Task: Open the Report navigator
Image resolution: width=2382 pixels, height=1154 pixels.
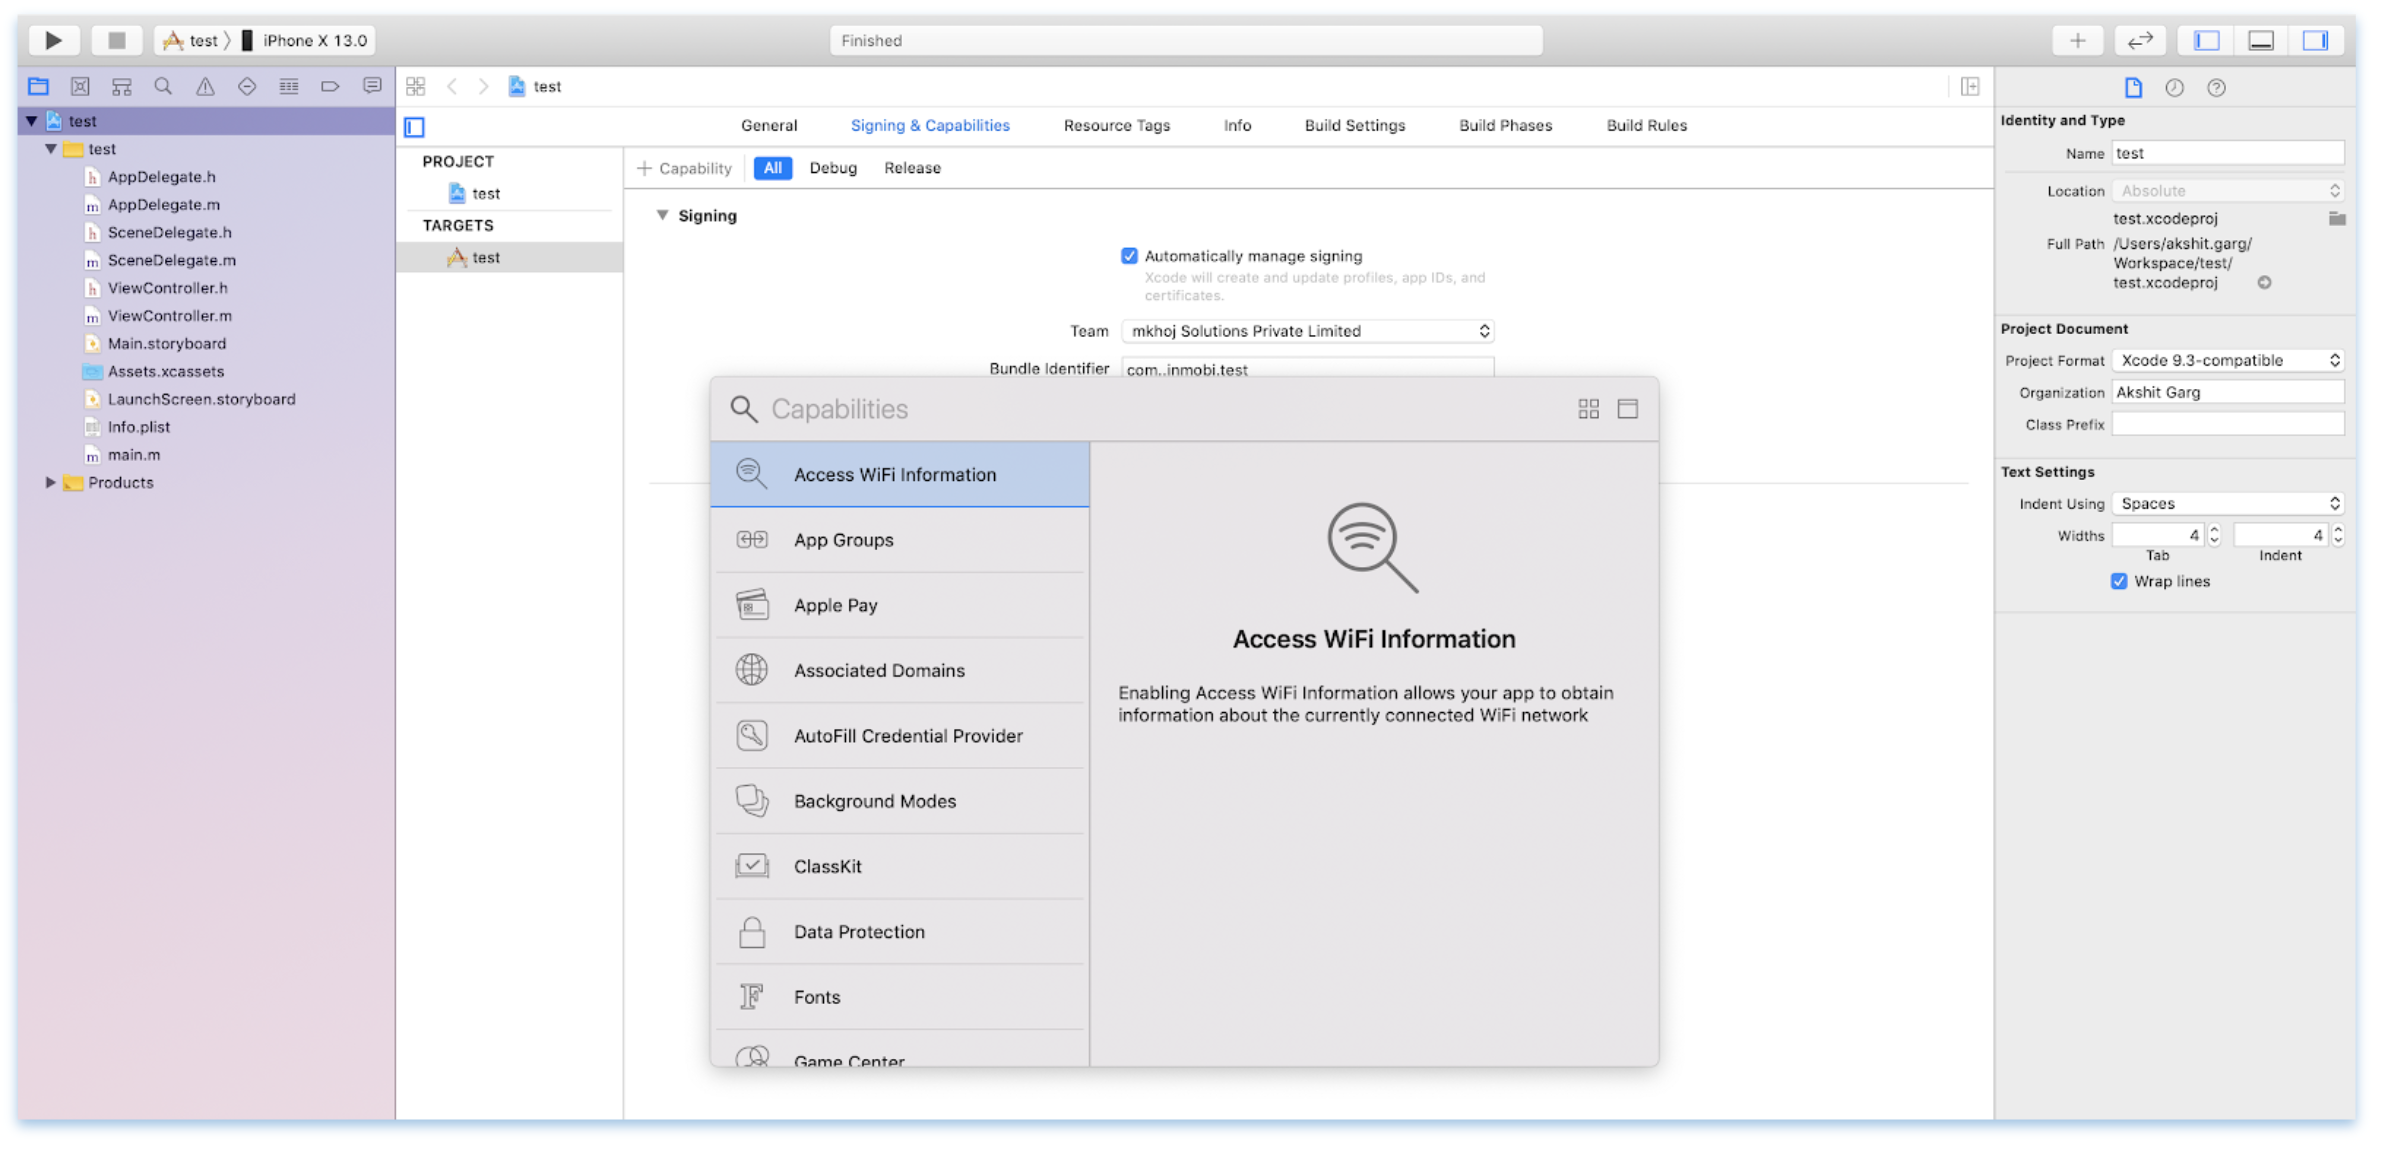Action: coord(372,87)
